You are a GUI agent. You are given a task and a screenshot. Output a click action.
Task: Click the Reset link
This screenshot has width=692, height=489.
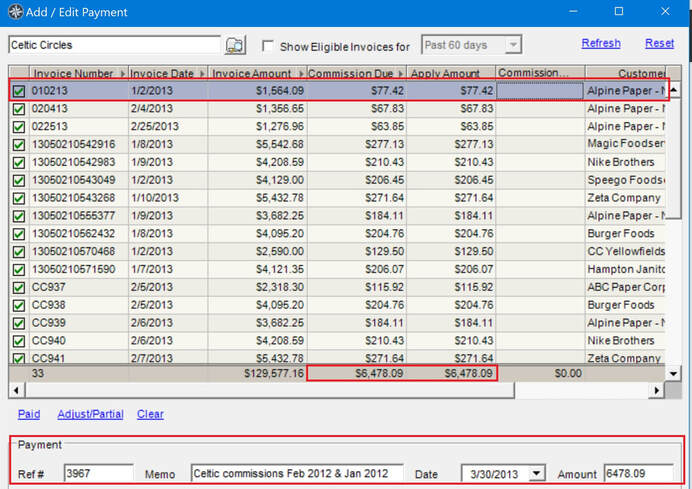coord(659,43)
